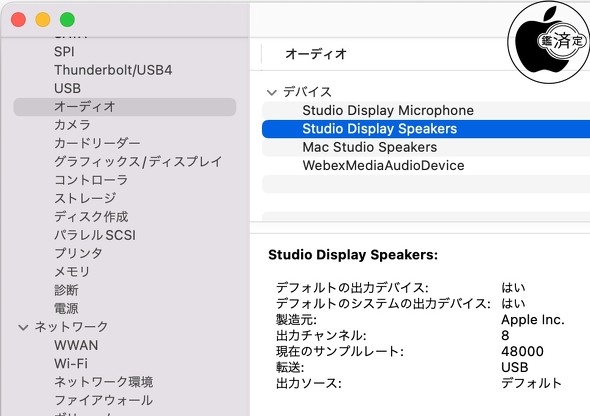Zoom the window with green button
The width and height of the screenshot is (590, 416).
[67, 20]
